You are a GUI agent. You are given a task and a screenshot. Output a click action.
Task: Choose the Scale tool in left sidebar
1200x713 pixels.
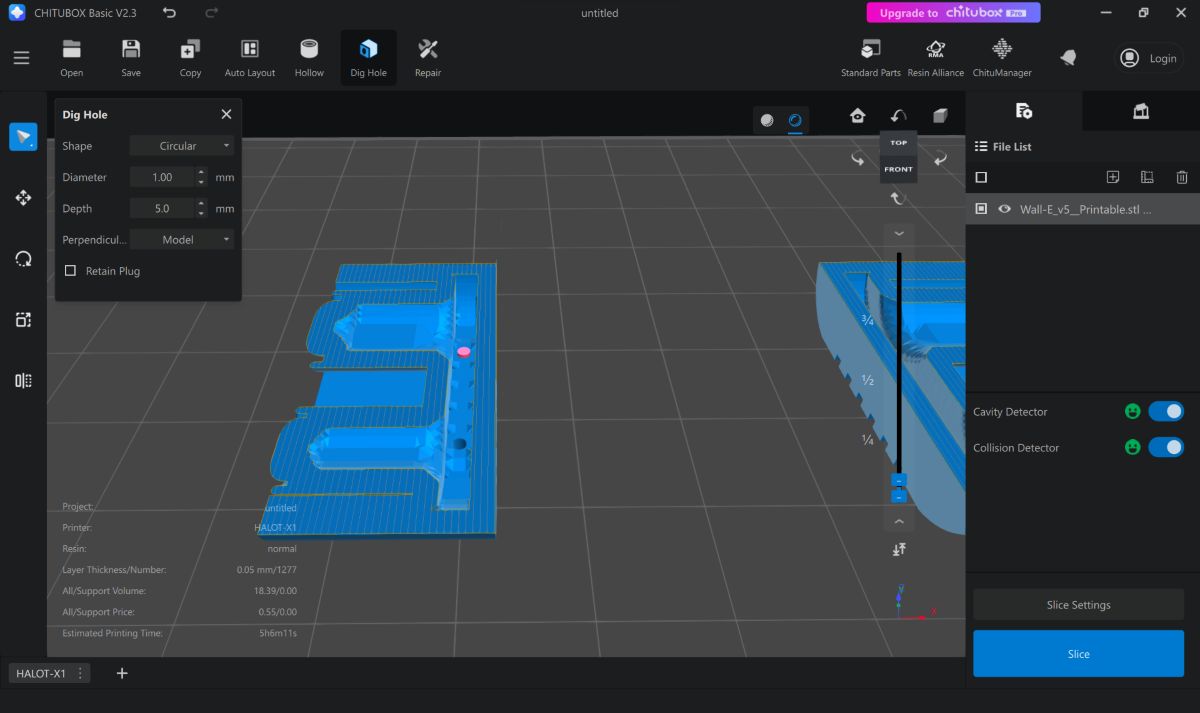coord(23,320)
